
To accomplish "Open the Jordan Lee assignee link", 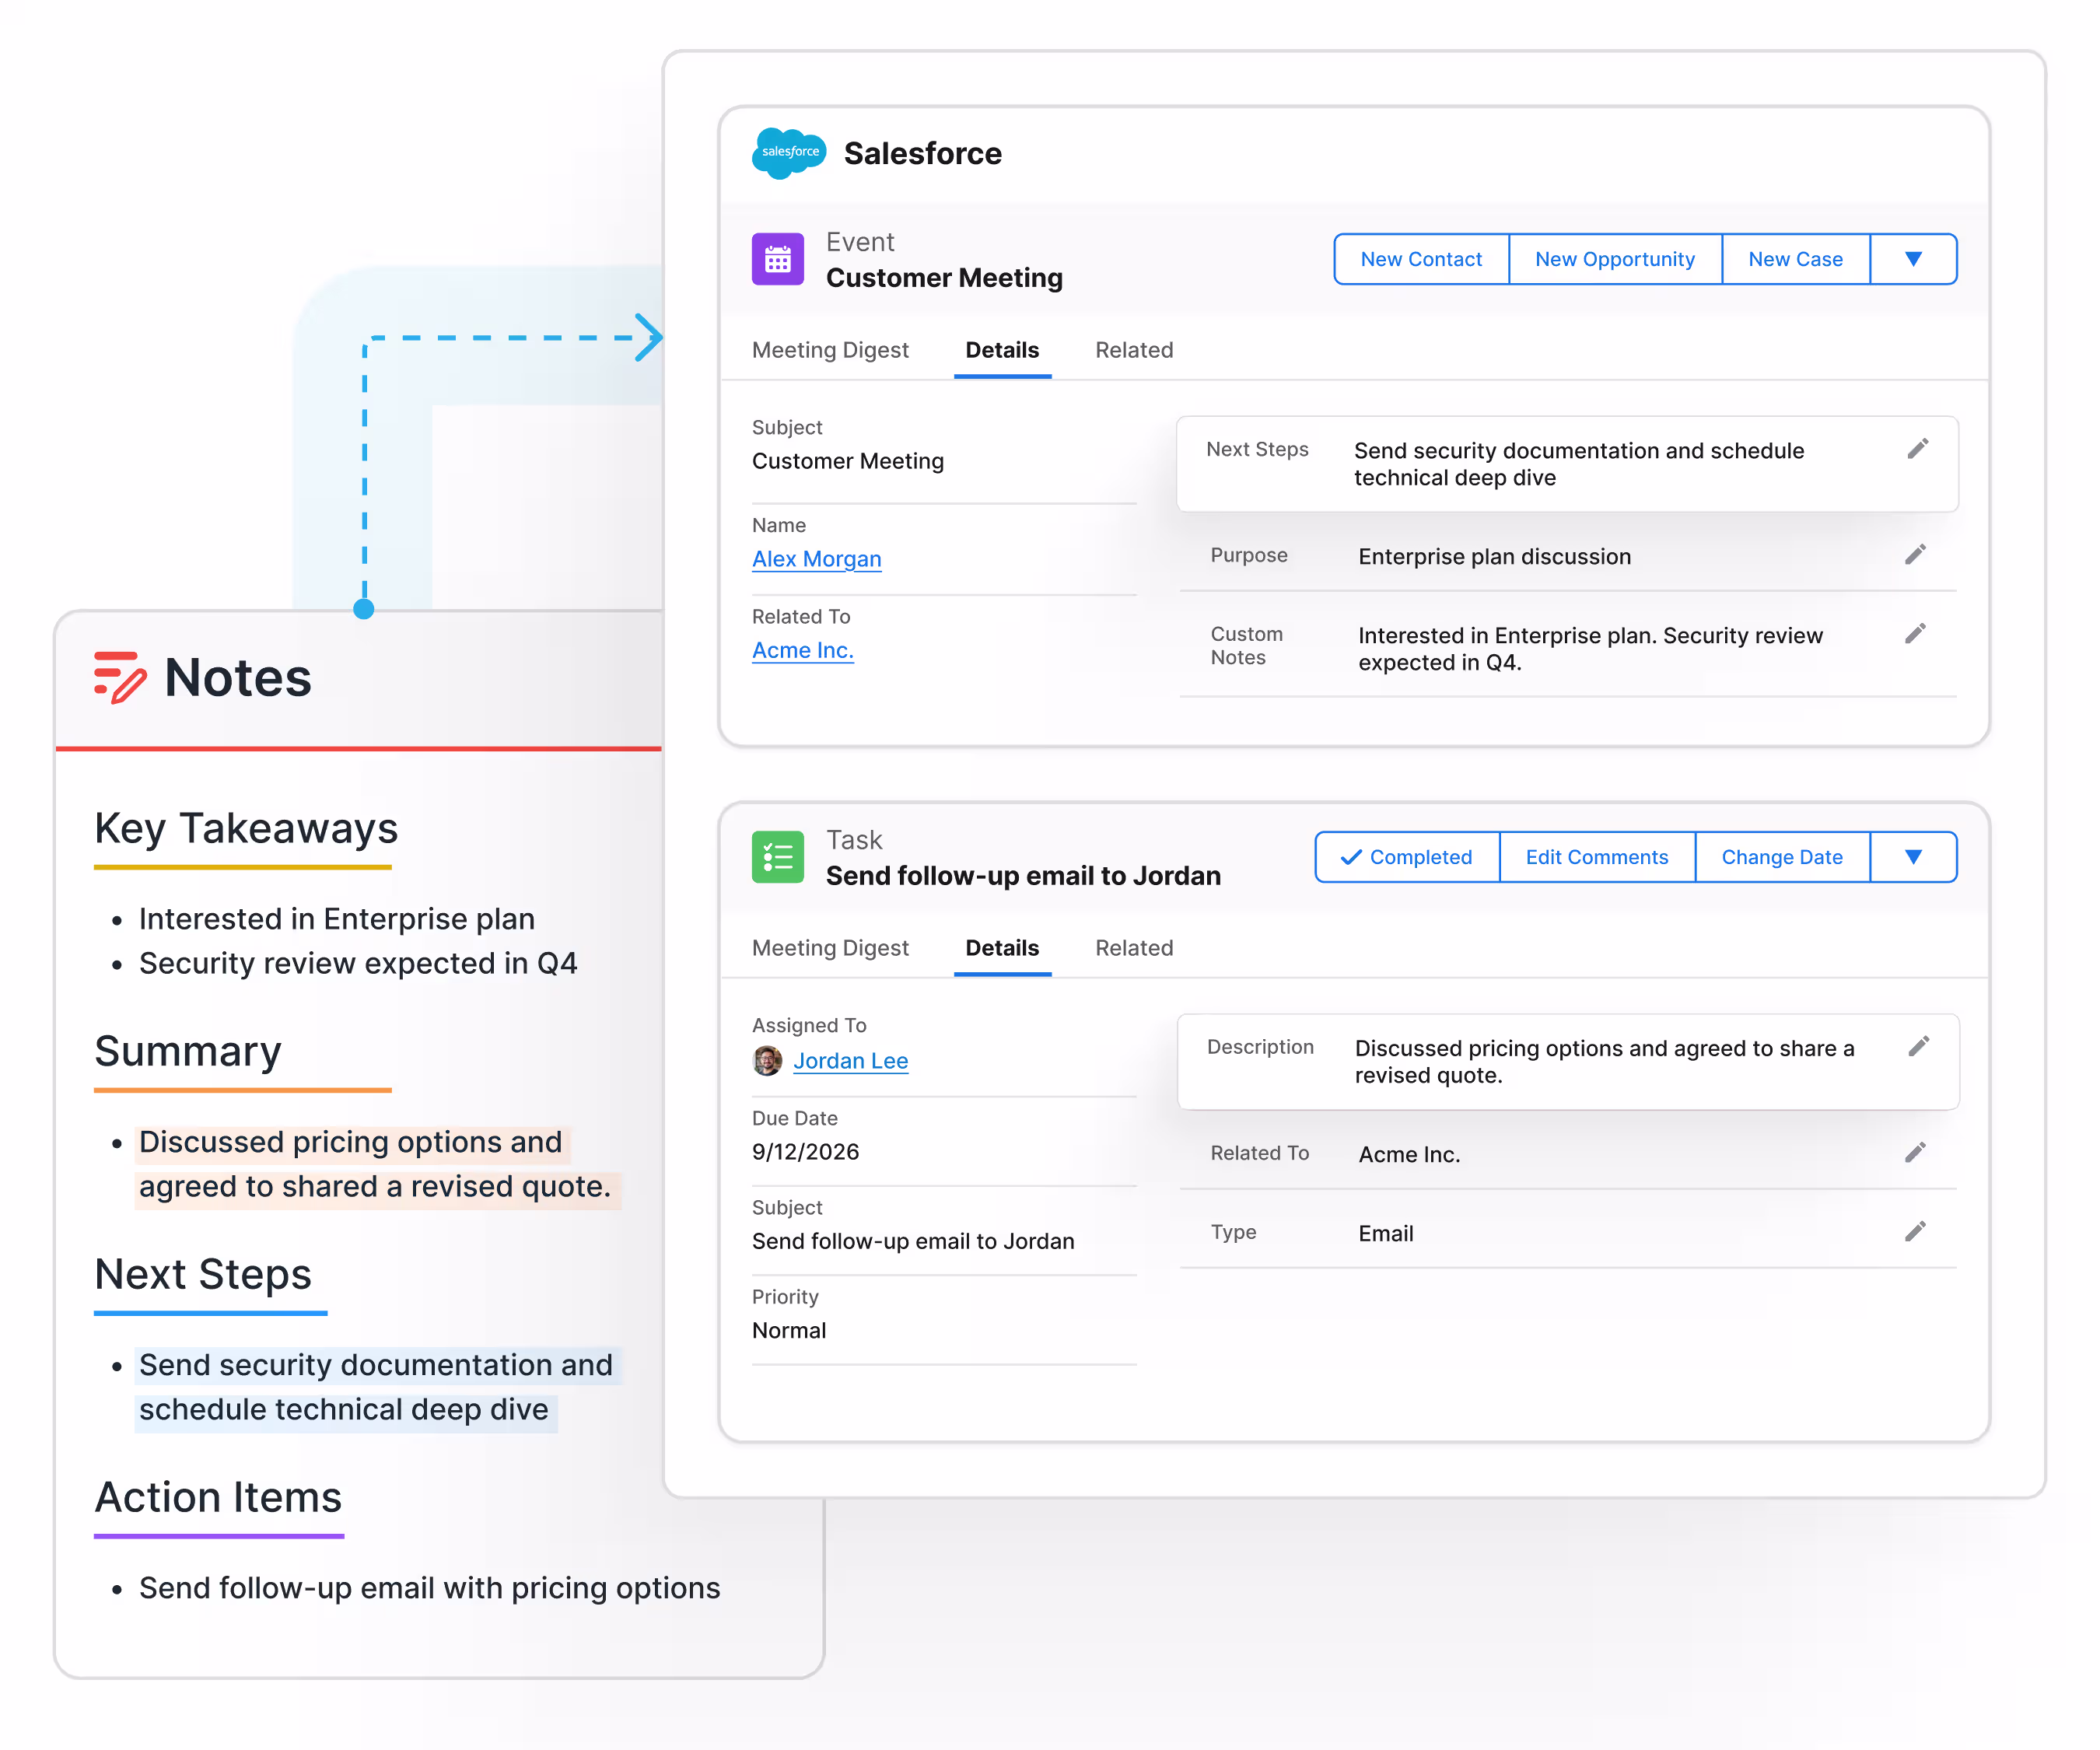I will point(850,1061).
